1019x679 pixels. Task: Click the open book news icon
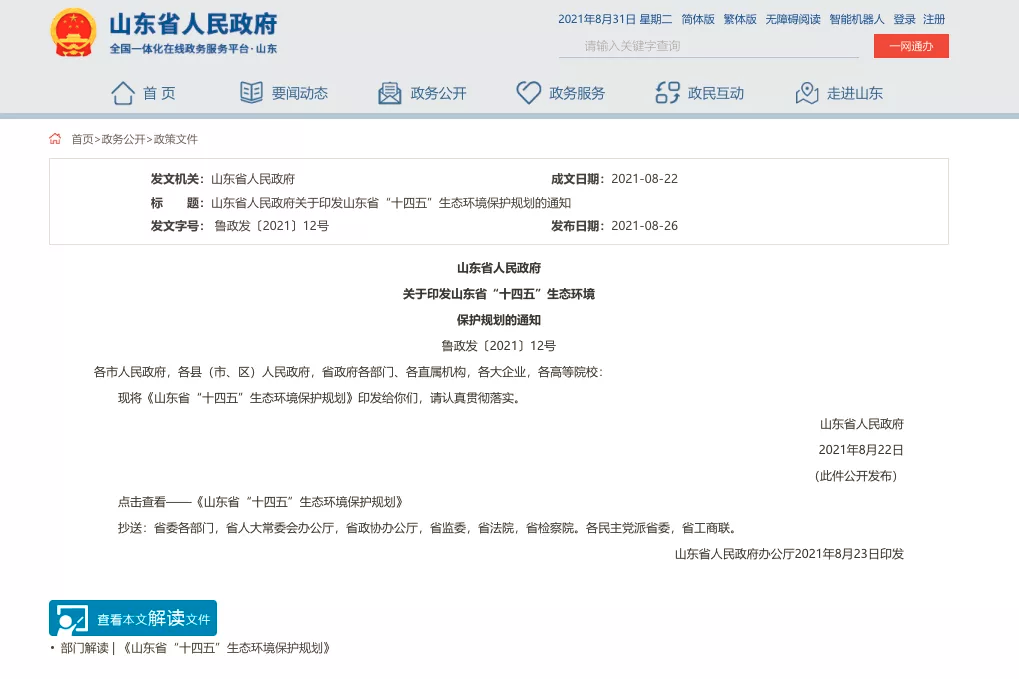(x=251, y=93)
